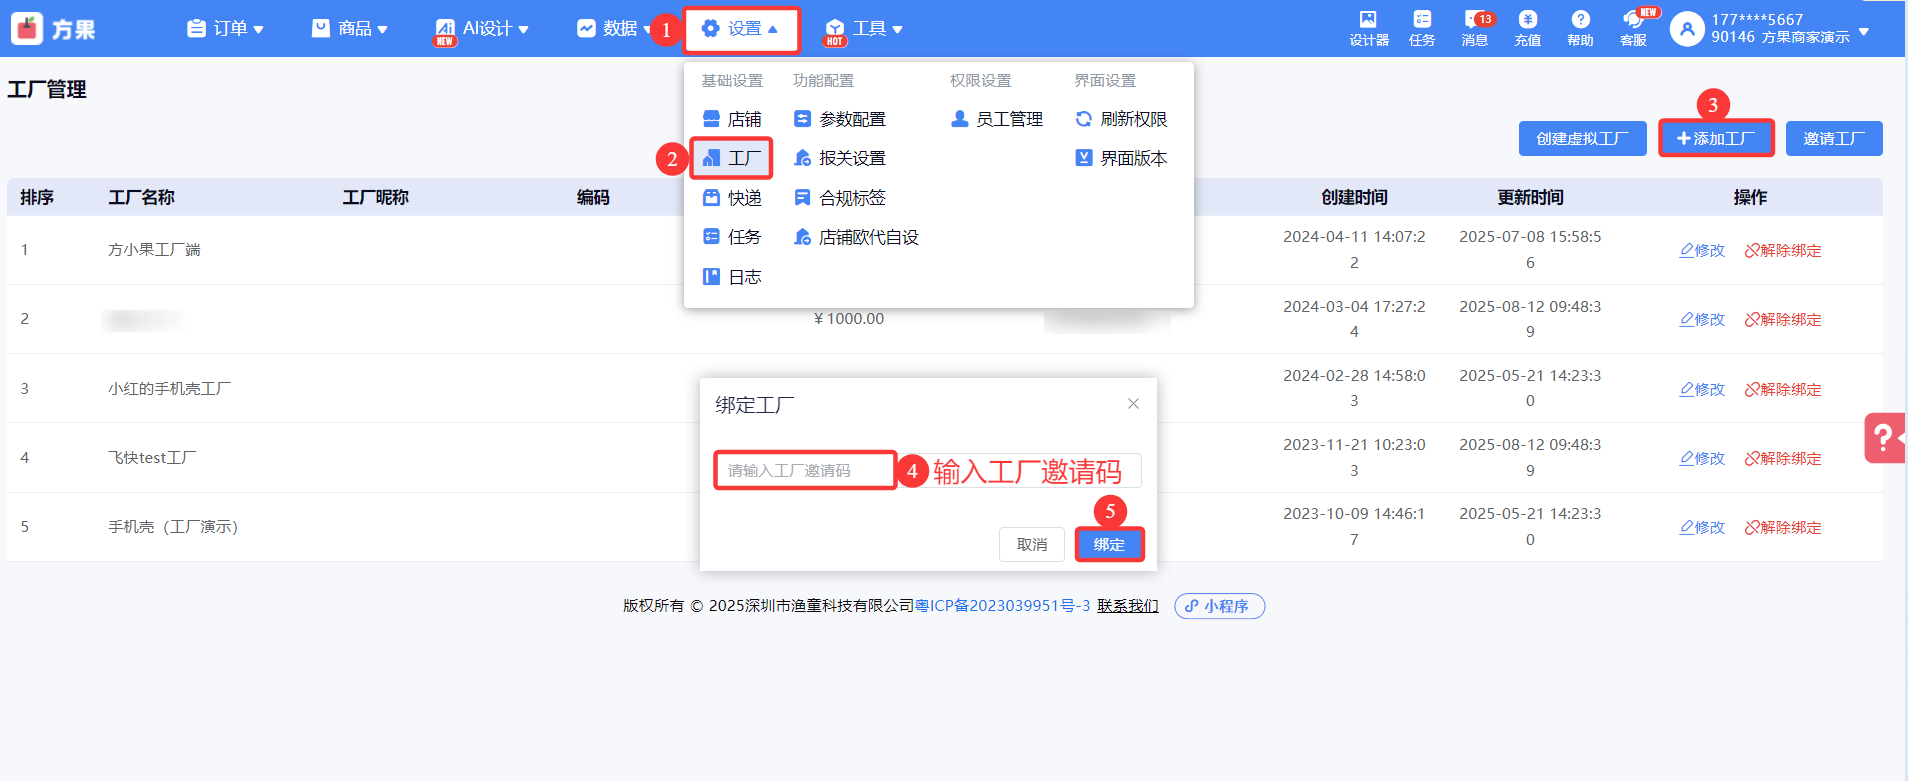Click 修改 for 手机壳（工厂演示）
The height and width of the screenshot is (781, 1908).
pos(1702,527)
